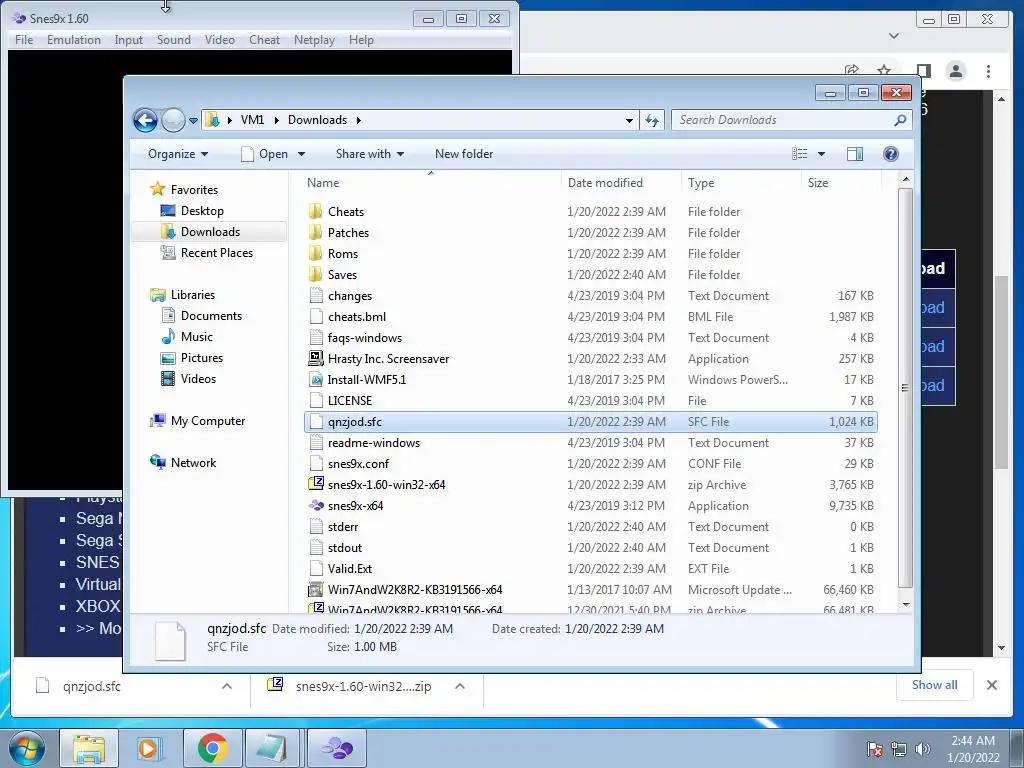Click the file list vertical scrollbar
Viewport: 1024px width, 768px height.
pos(905,388)
